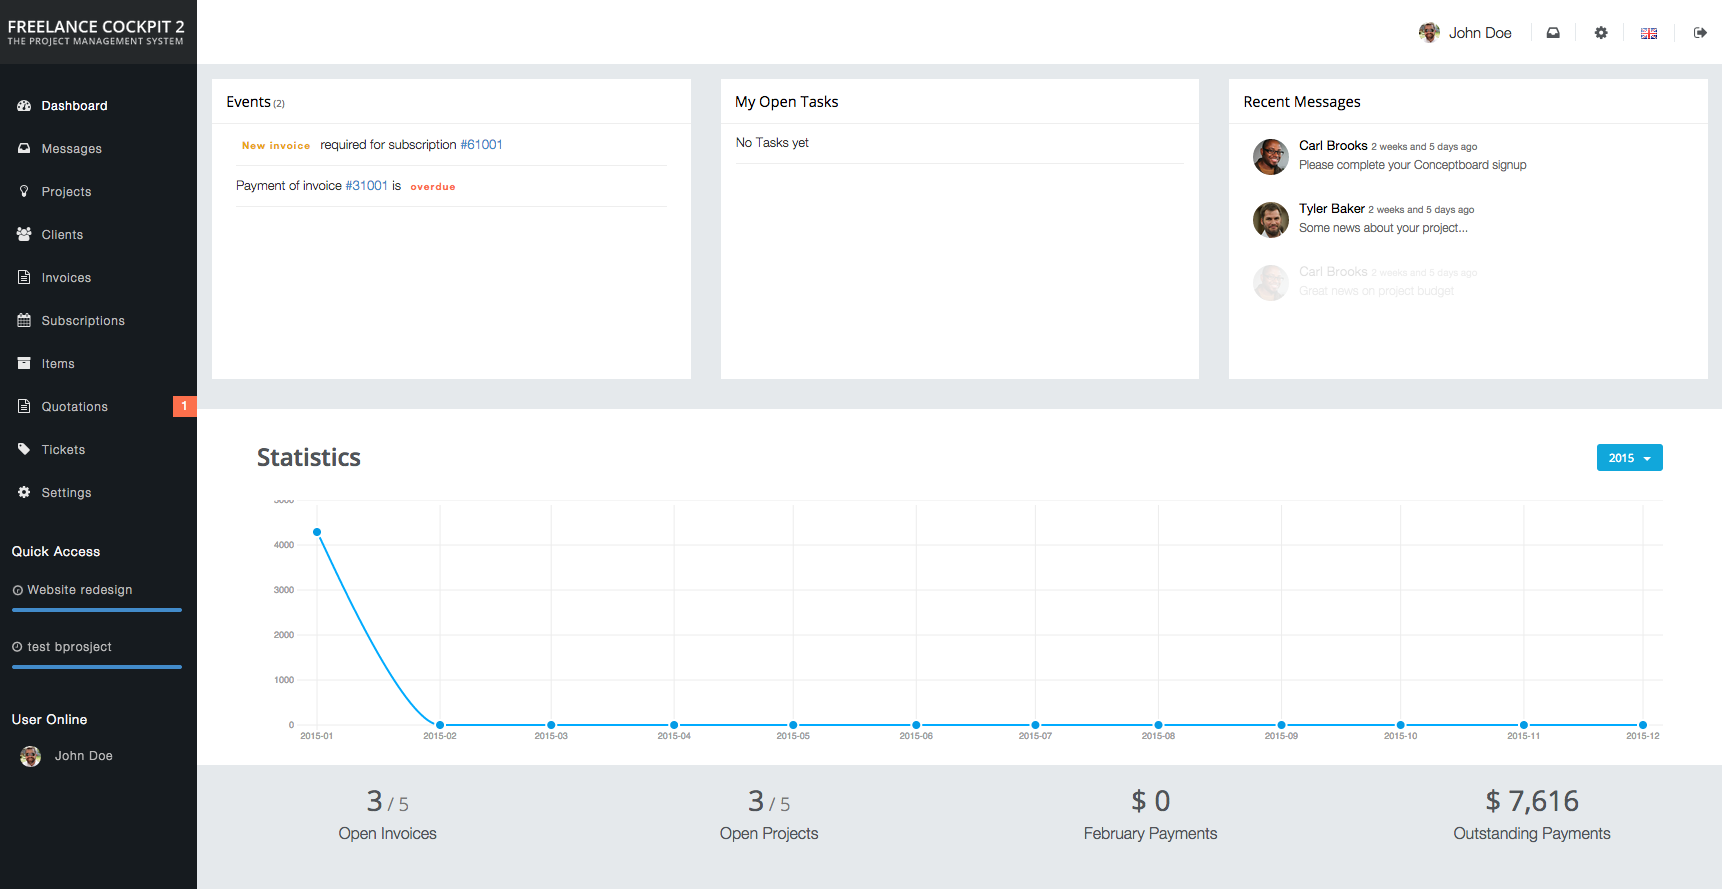
Task: Click the 2015-12 data point on chart
Action: click(x=1643, y=725)
